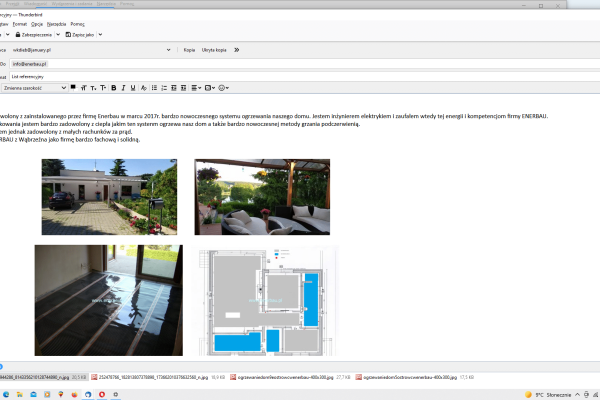Viewport: 600px width, 400px height.
Task: Open the insert object dropdown
Action: click(x=210, y=88)
